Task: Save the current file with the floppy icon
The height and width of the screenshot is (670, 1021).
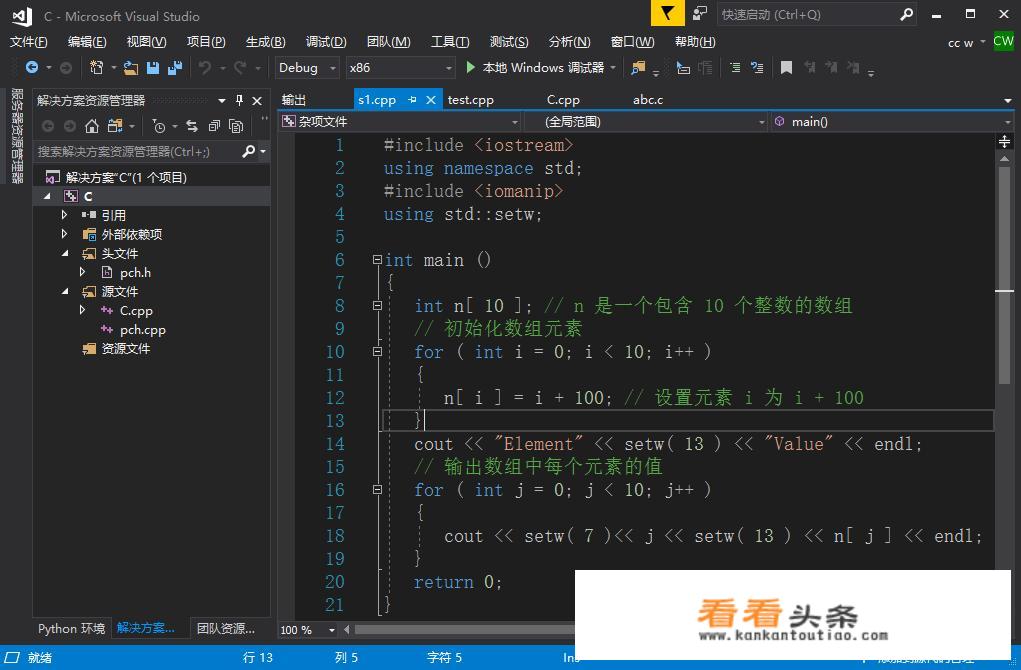Action: tap(153, 67)
